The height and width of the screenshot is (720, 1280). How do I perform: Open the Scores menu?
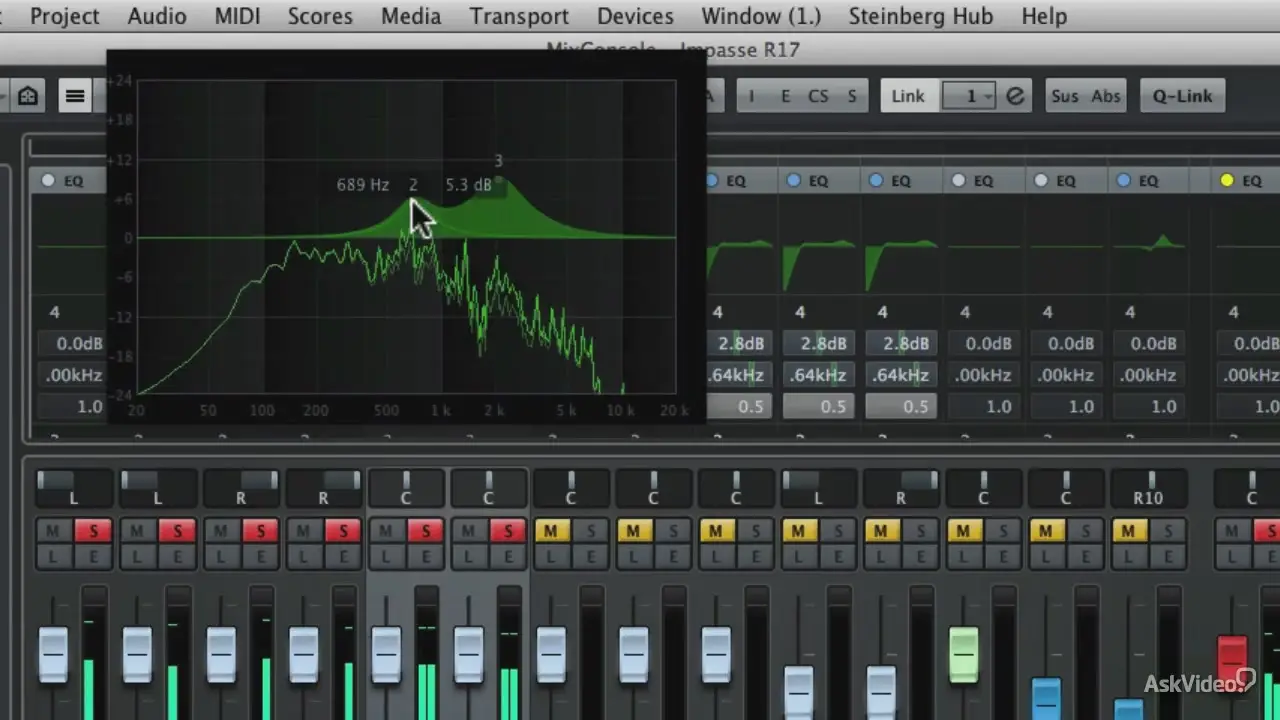[x=320, y=16]
